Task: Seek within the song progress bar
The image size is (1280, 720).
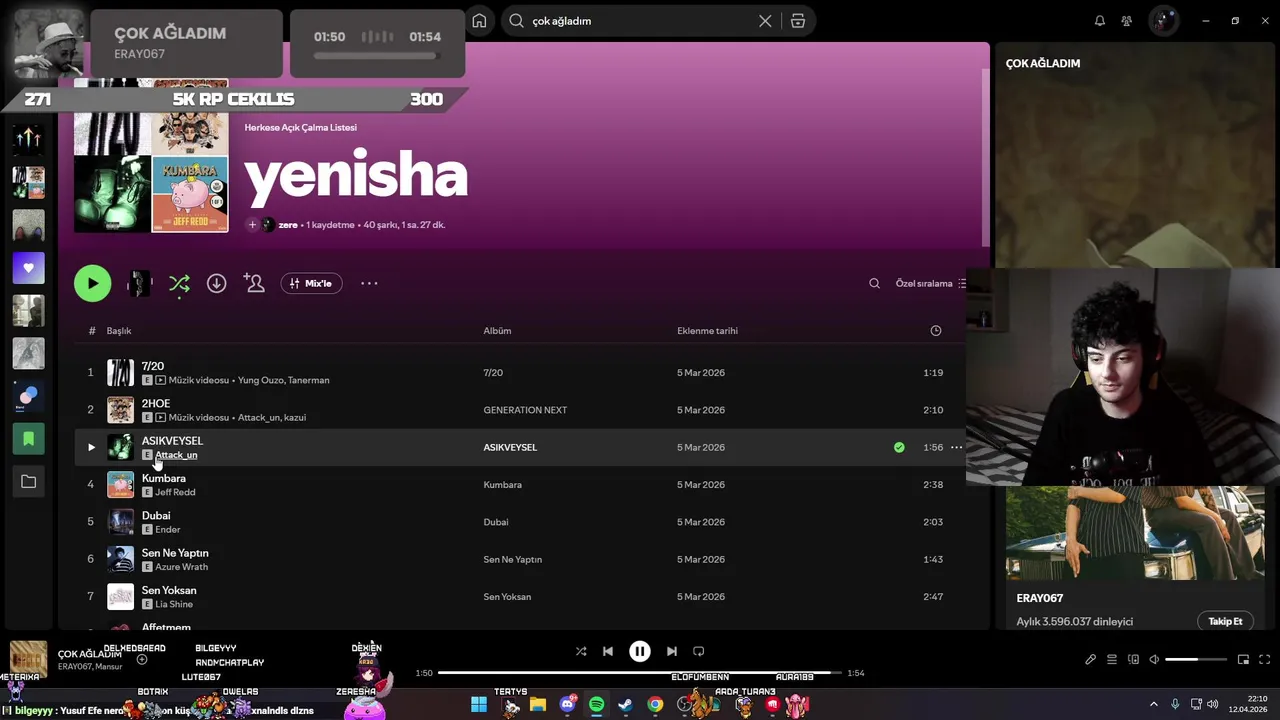Action: click(x=640, y=673)
